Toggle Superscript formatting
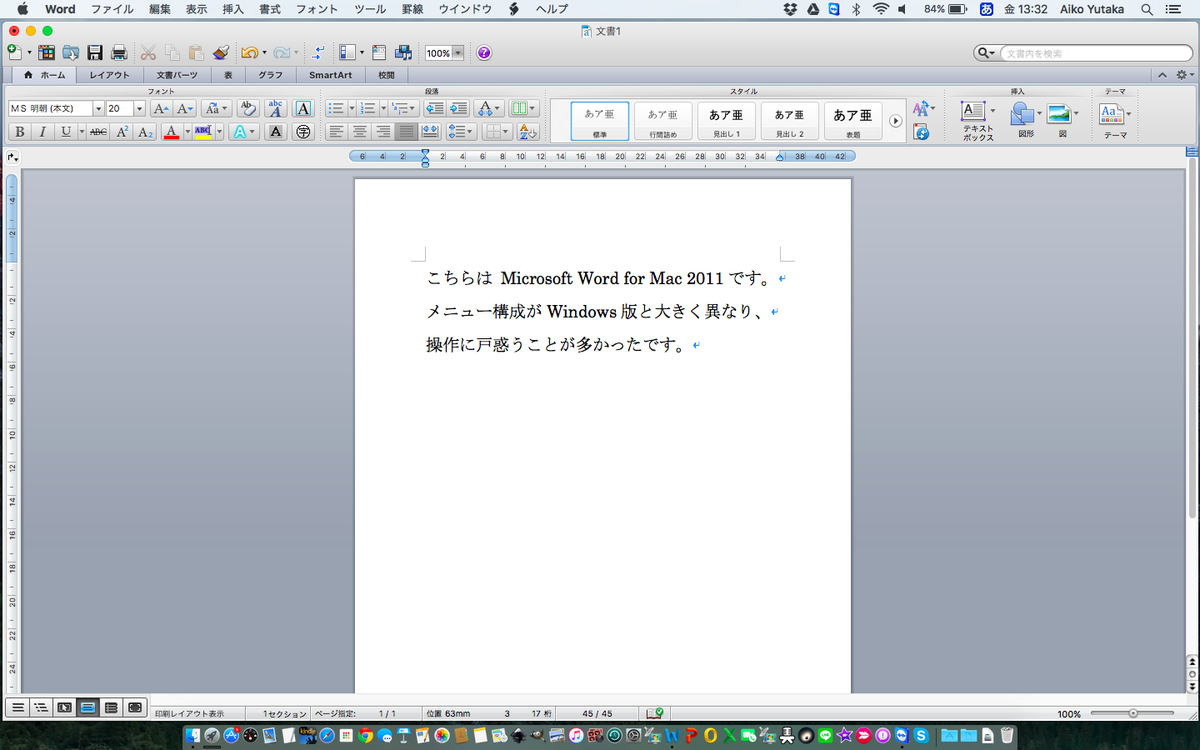Viewport: 1200px width, 750px height. [122, 131]
